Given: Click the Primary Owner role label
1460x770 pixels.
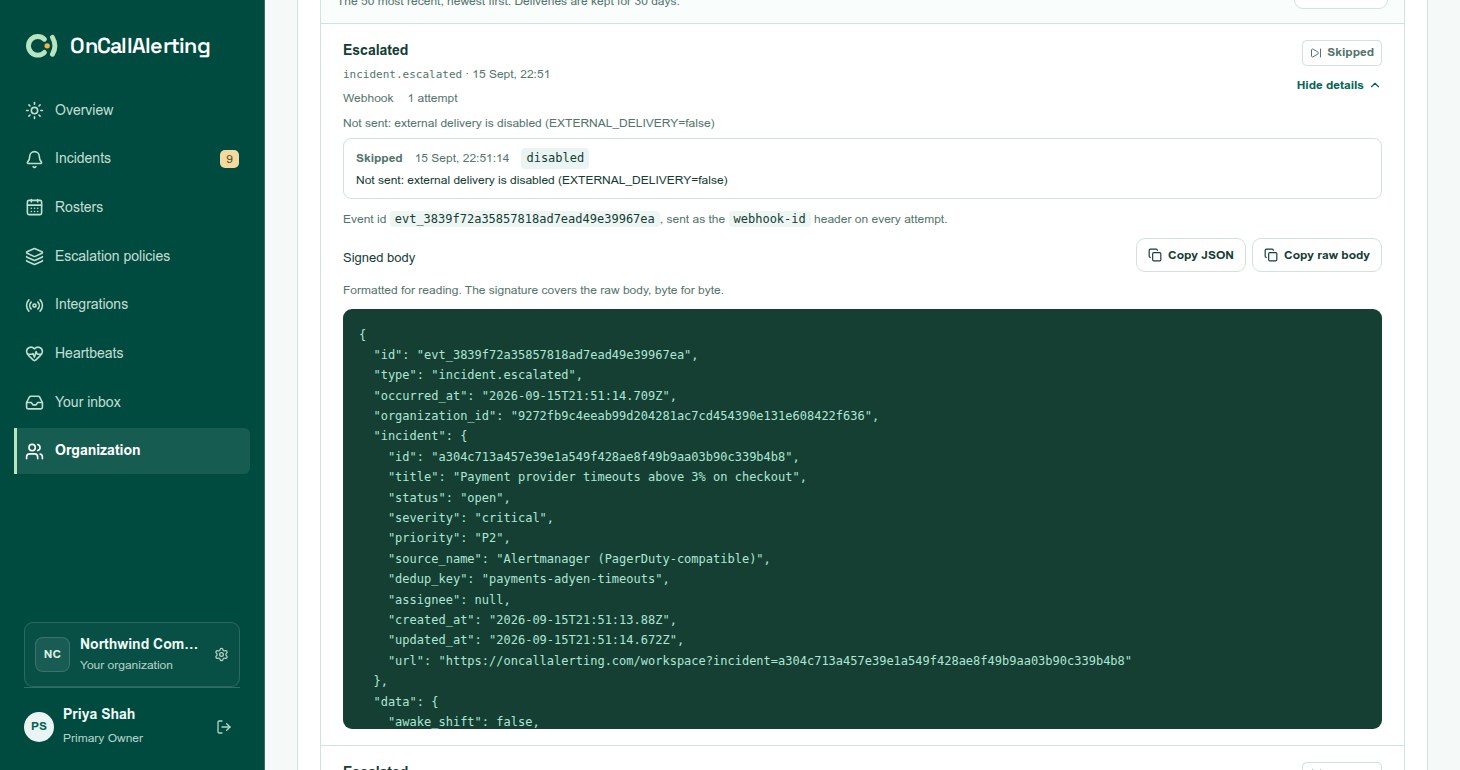Looking at the screenshot, I should click(x=103, y=738).
